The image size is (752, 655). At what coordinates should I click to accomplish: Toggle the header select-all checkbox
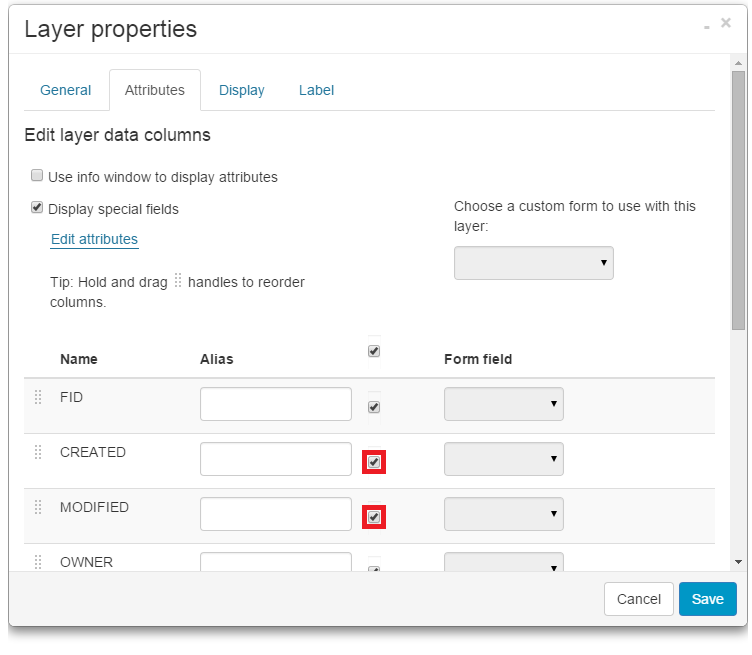point(374,351)
